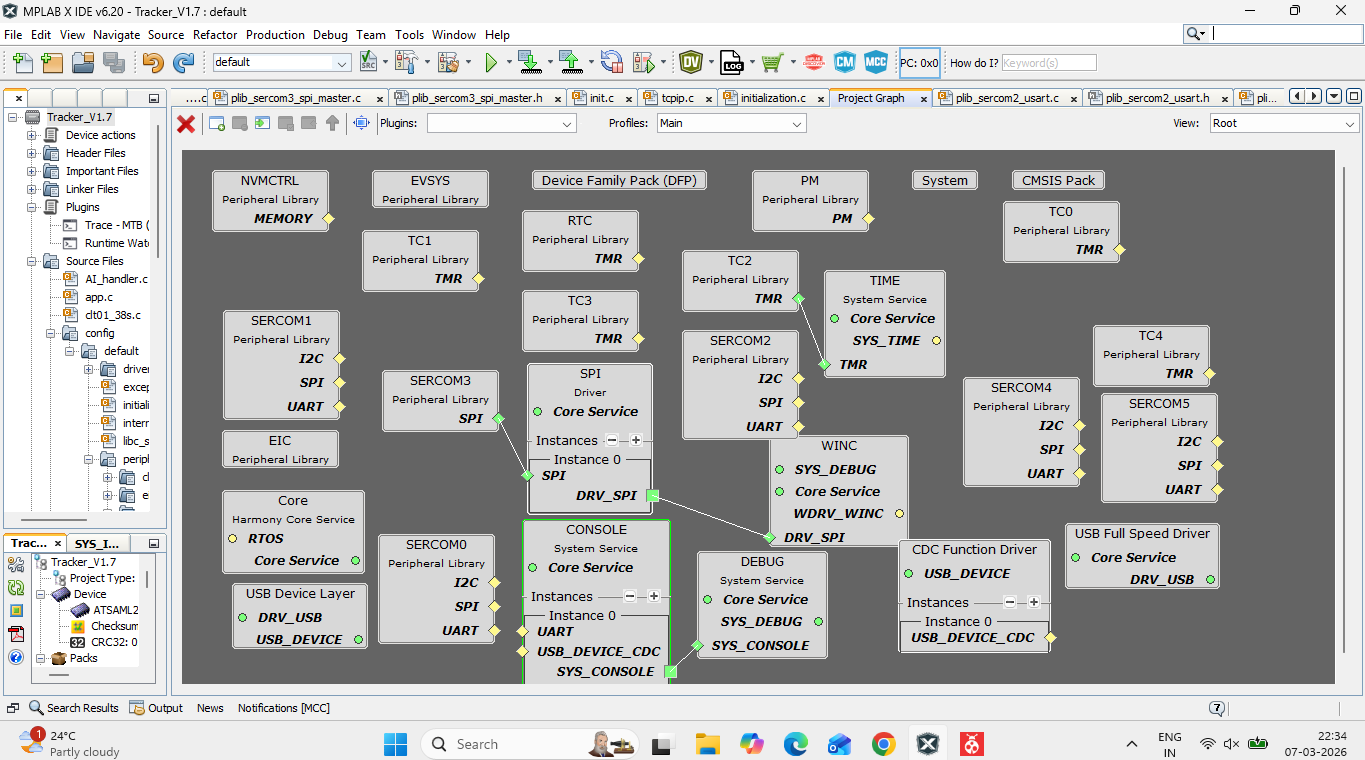The image size is (1365, 760).
Task: Expand the Header Files tree node
Action: click(32, 153)
